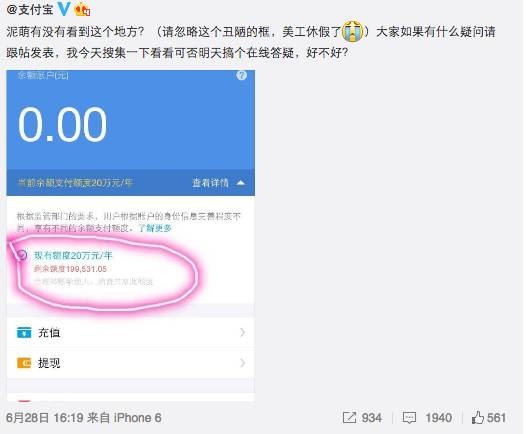Viewport: 526px width, 434px height.
Task: Click the blue verified V badge
Action: 64,9
